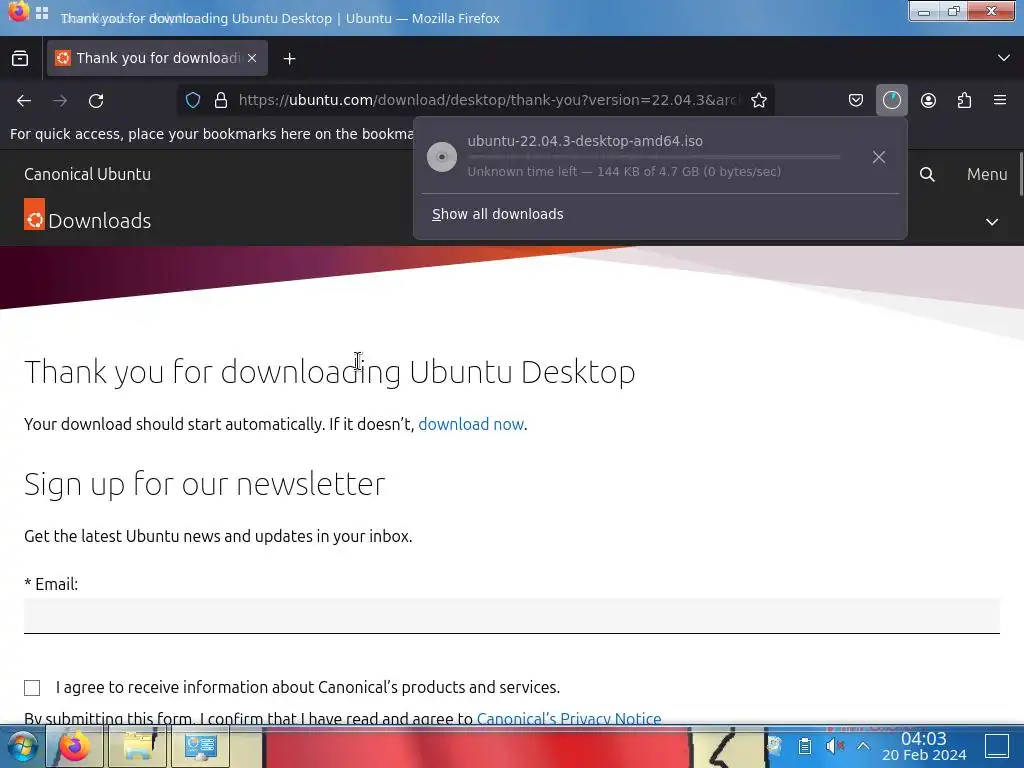Click the forward navigation arrow

pos(60,101)
